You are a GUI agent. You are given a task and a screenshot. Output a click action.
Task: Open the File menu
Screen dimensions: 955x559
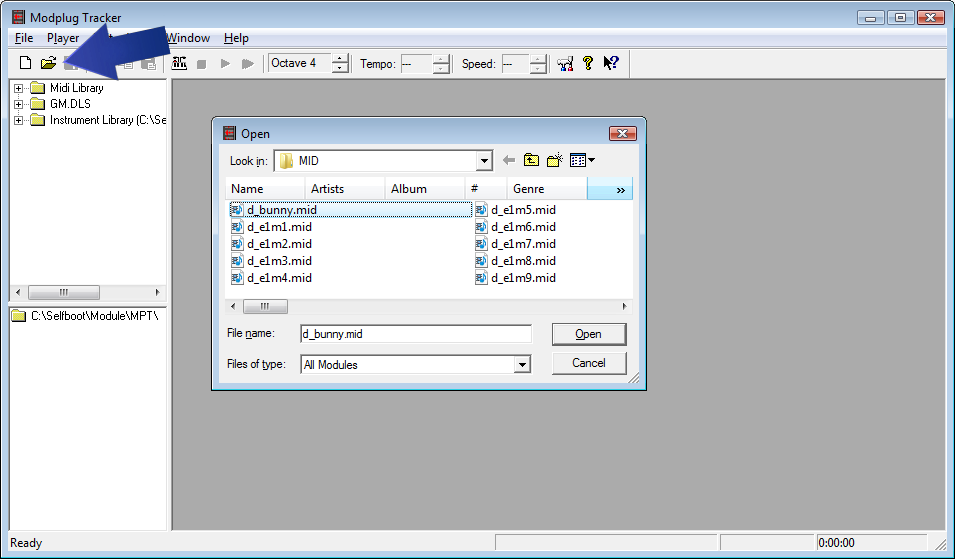24,38
